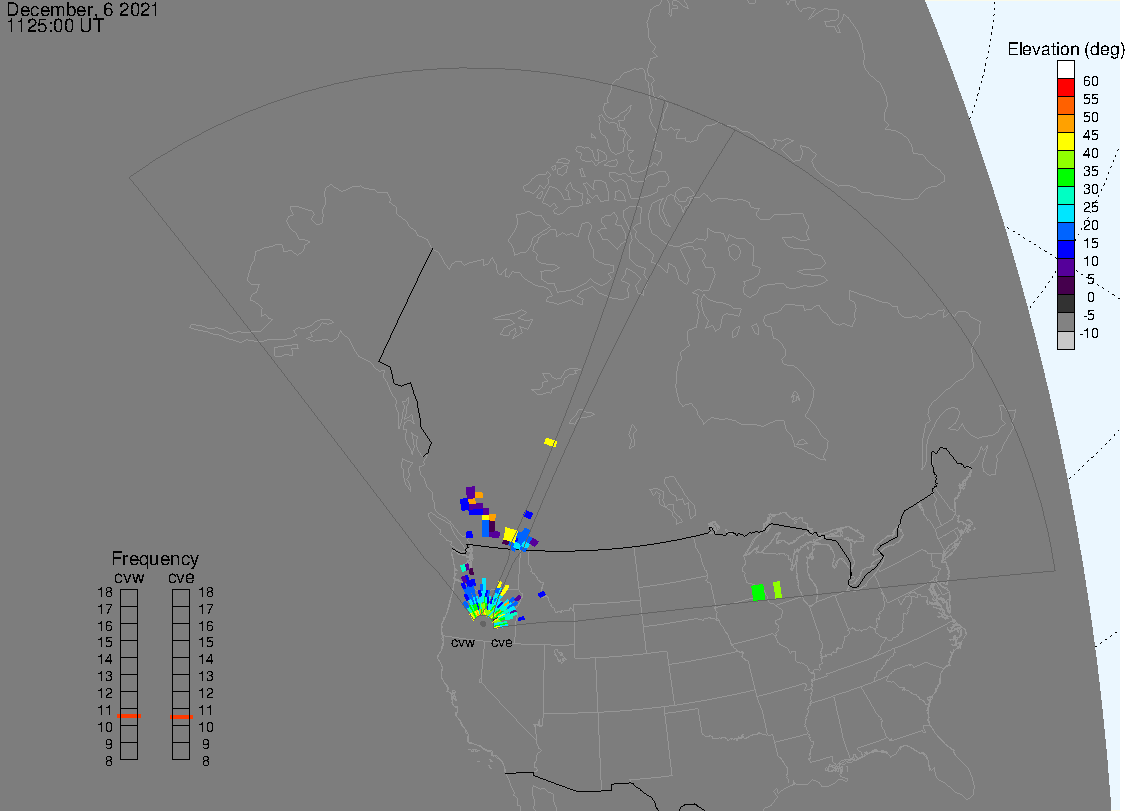Screen dimensions: 1125x811
Task: Select the purple 5-10 degree legend swatch
Action: (x=1065, y=267)
